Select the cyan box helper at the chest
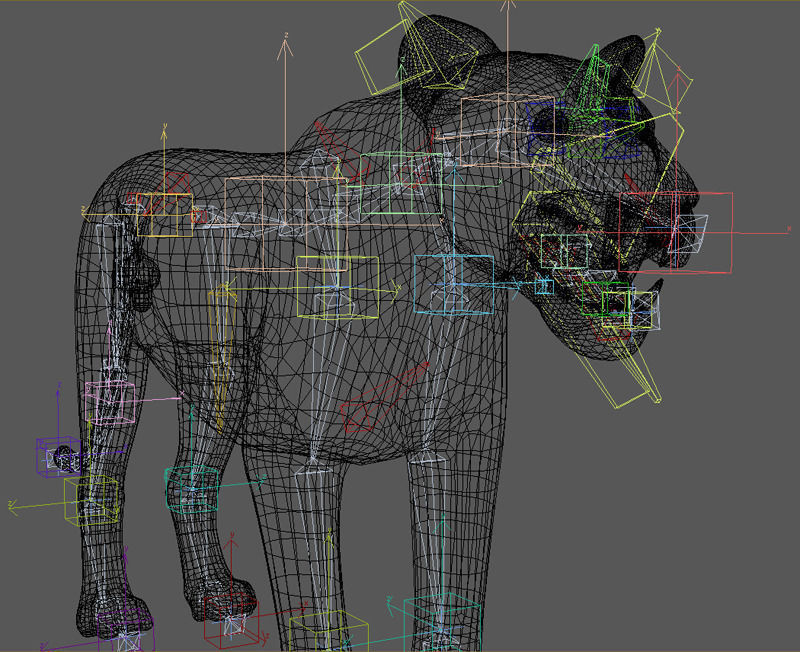 (x=454, y=284)
